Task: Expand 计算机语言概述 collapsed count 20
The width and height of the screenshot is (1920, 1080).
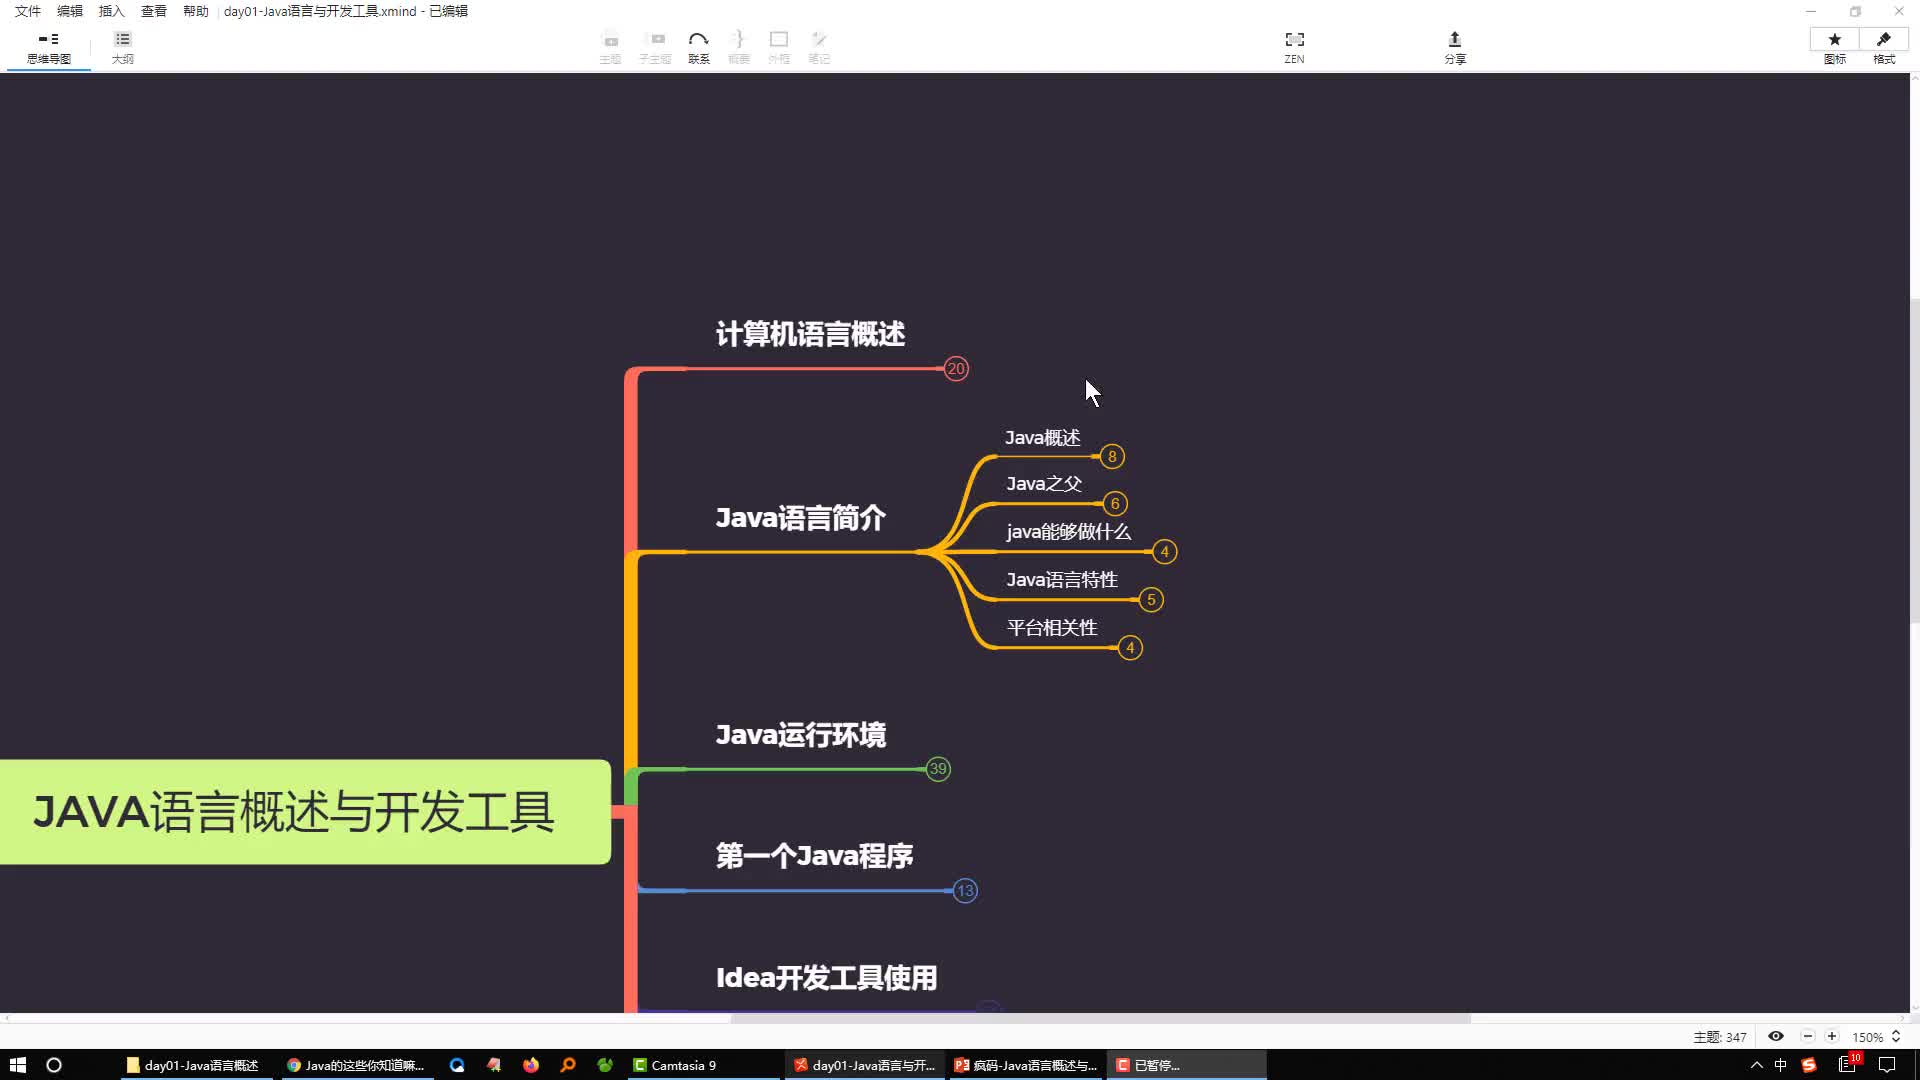Action: click(956, 369)
